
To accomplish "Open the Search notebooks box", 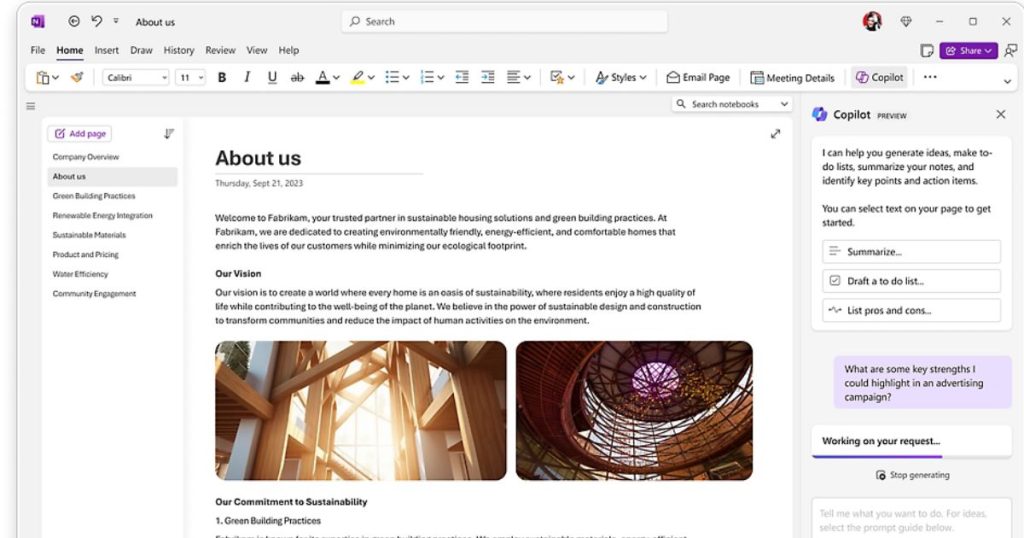I will pos(732,104).
